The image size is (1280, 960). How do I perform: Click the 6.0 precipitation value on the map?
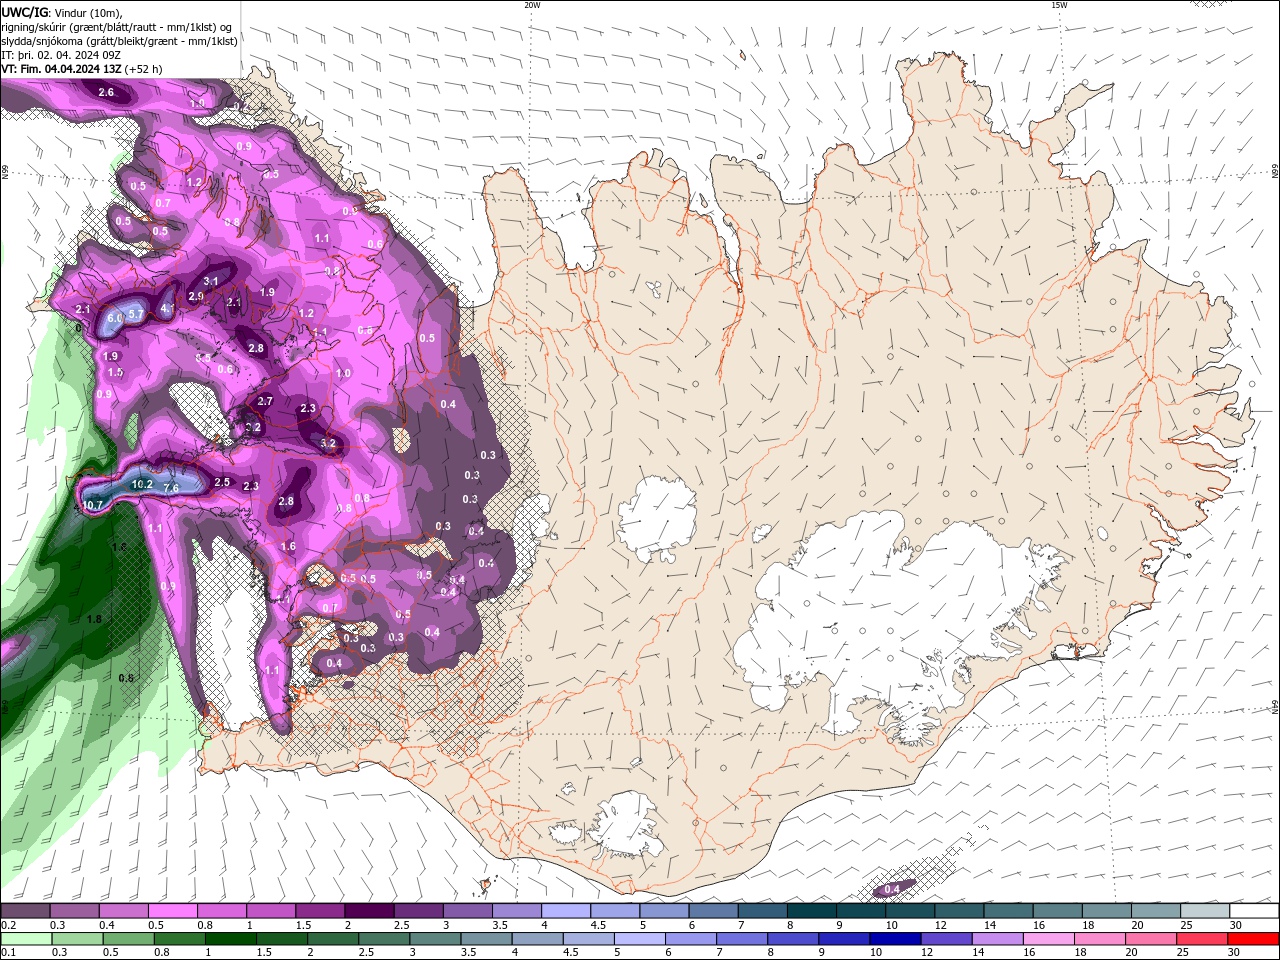[x=115, y=317]
